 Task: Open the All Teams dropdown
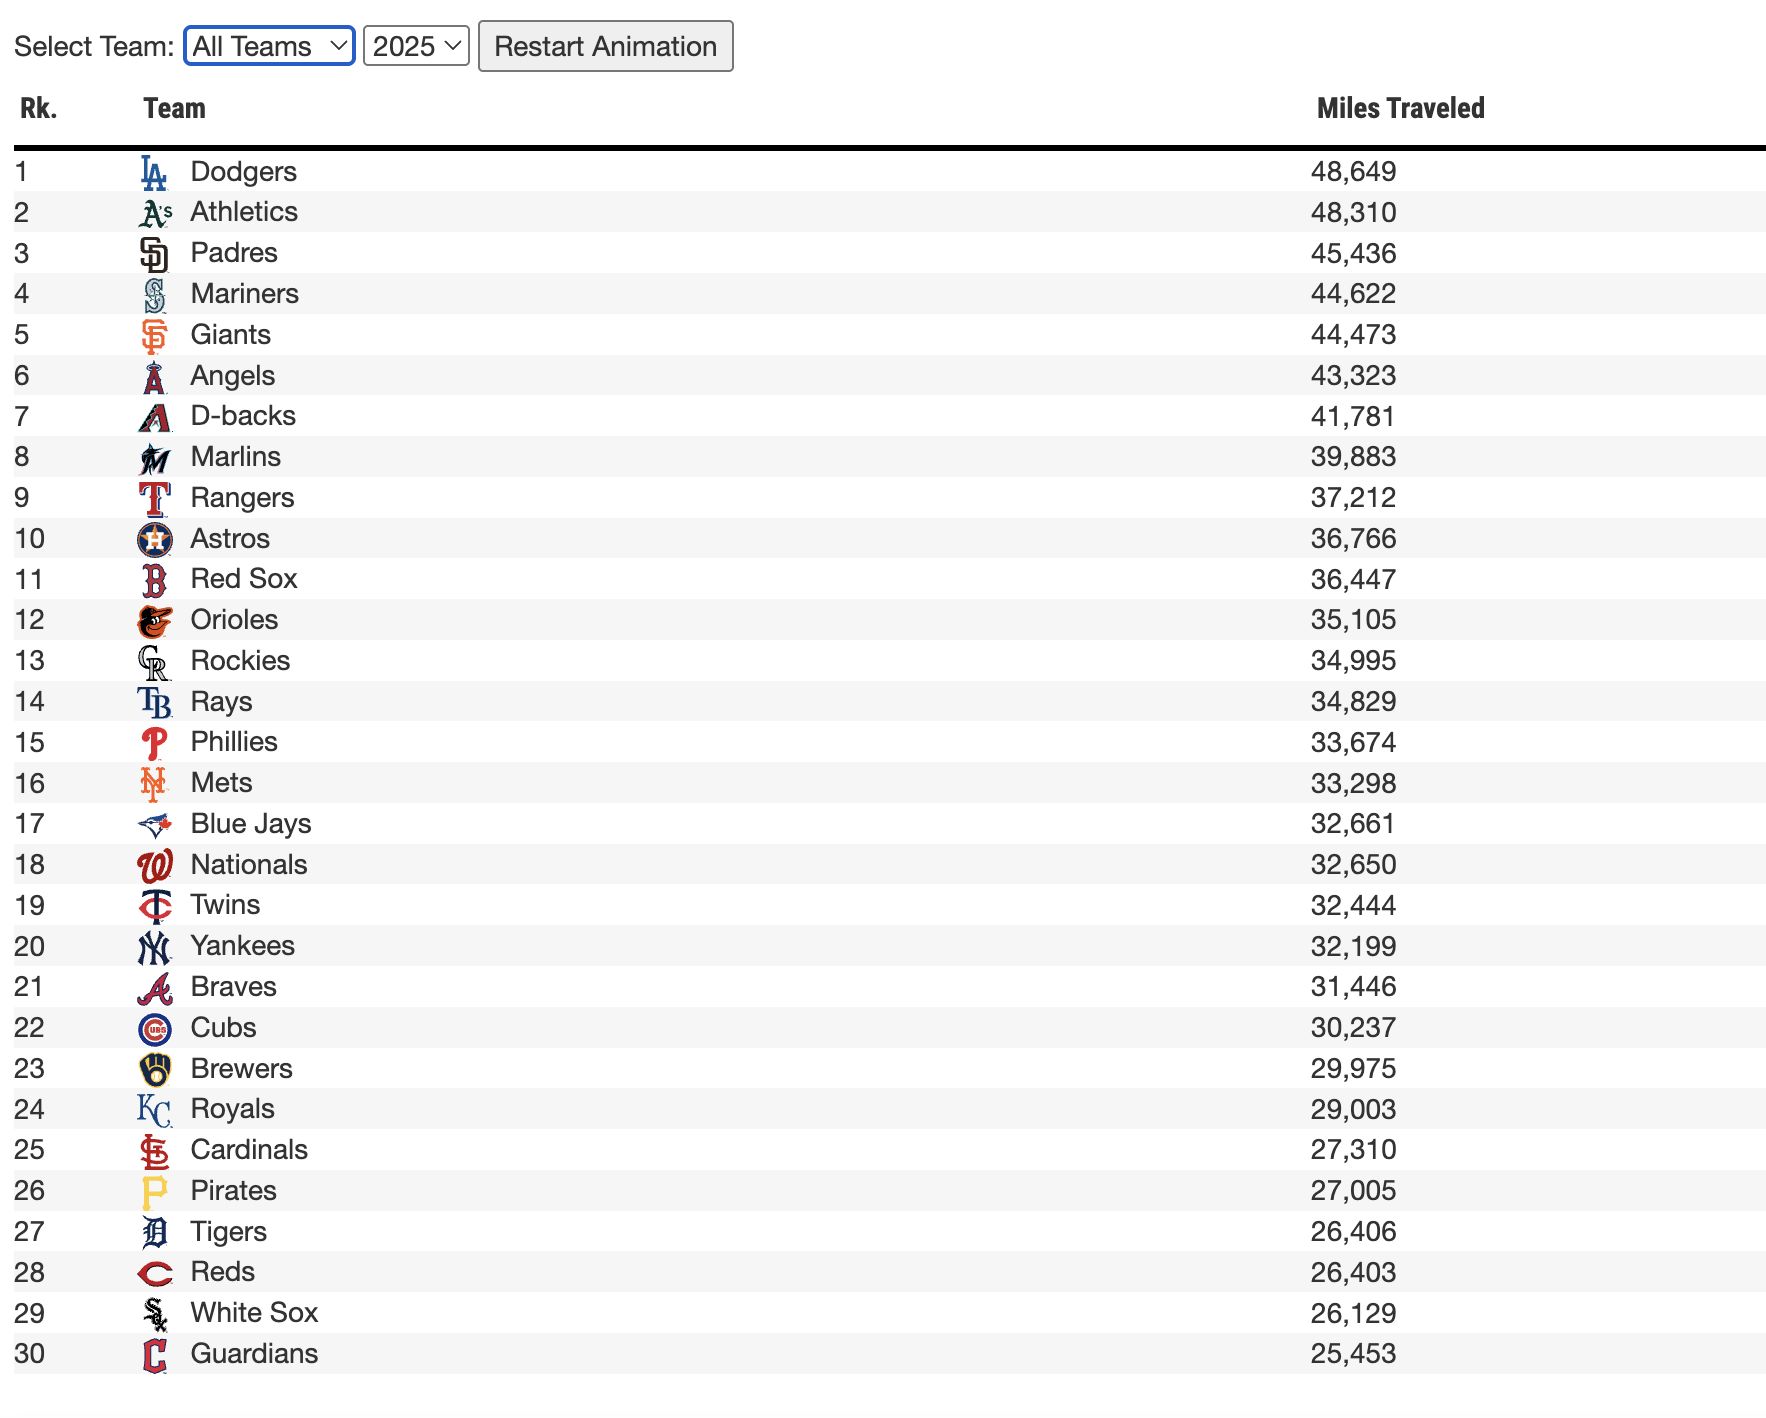(269, 46)
